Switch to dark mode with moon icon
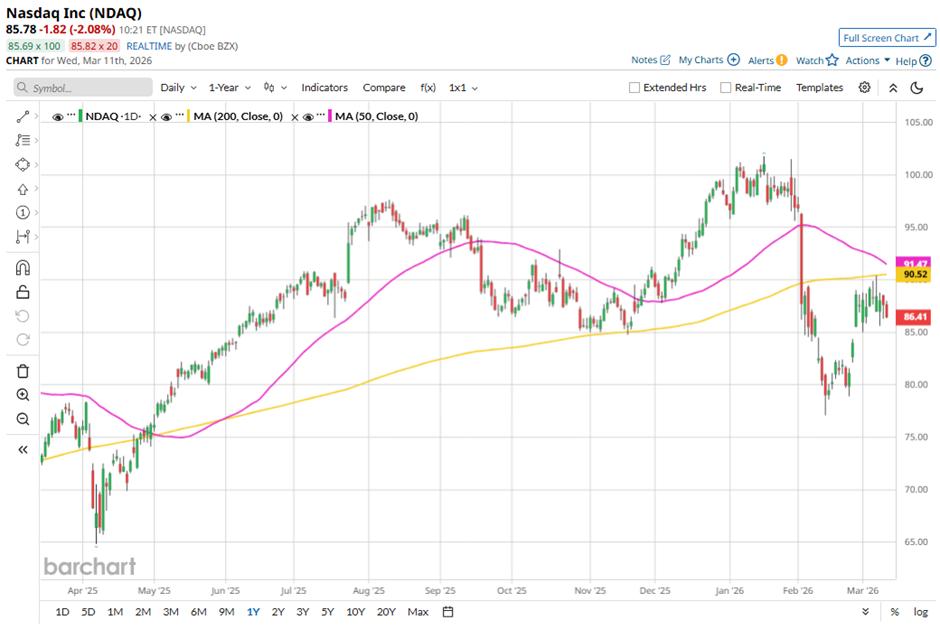The width and height of the screenshot is (940, 629). [x=917, y=88]
